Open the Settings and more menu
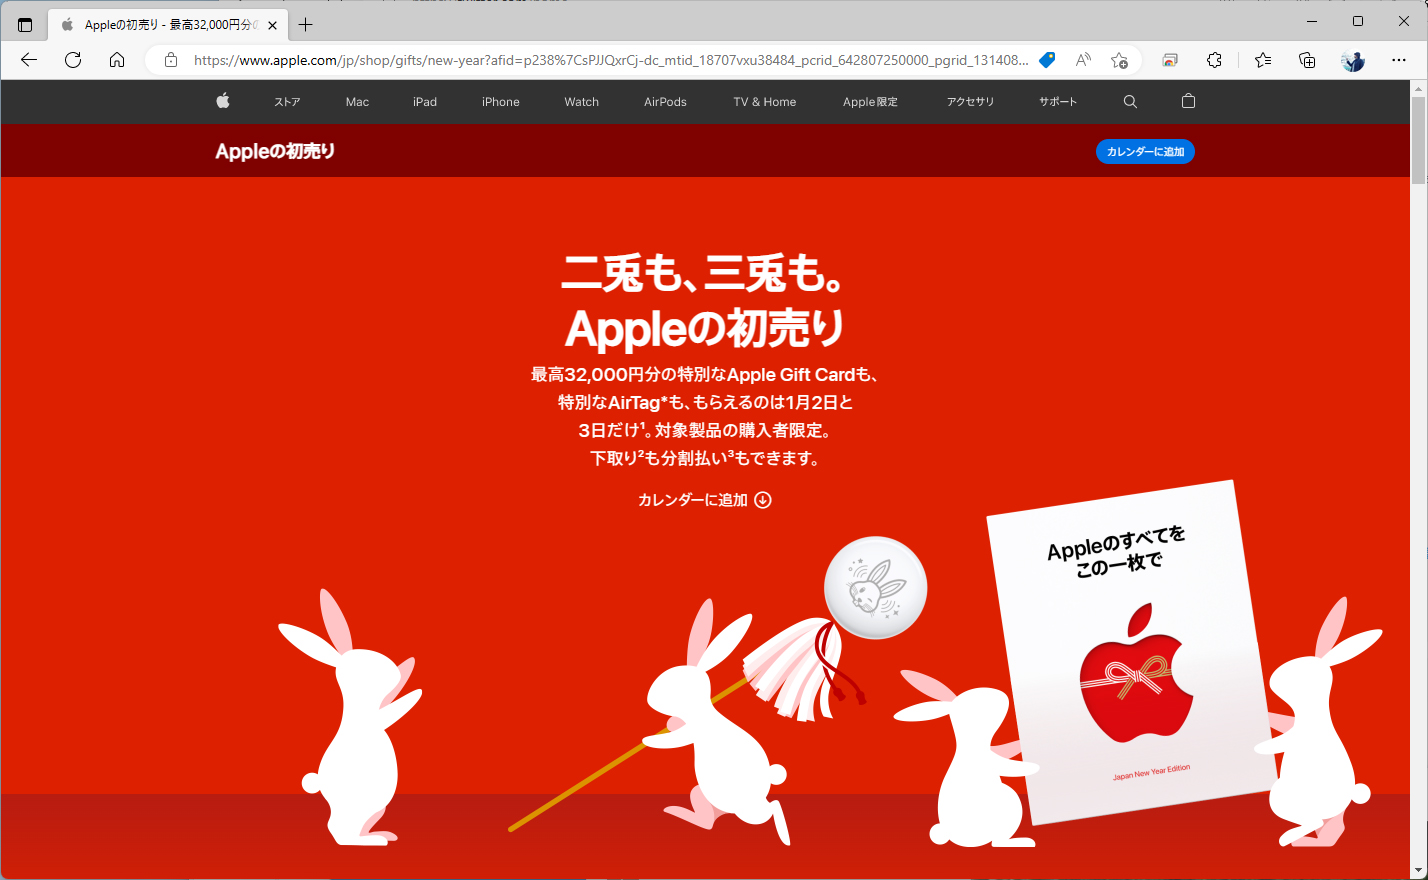This screenshot has height=880, width=1428. coord(1399,60)
